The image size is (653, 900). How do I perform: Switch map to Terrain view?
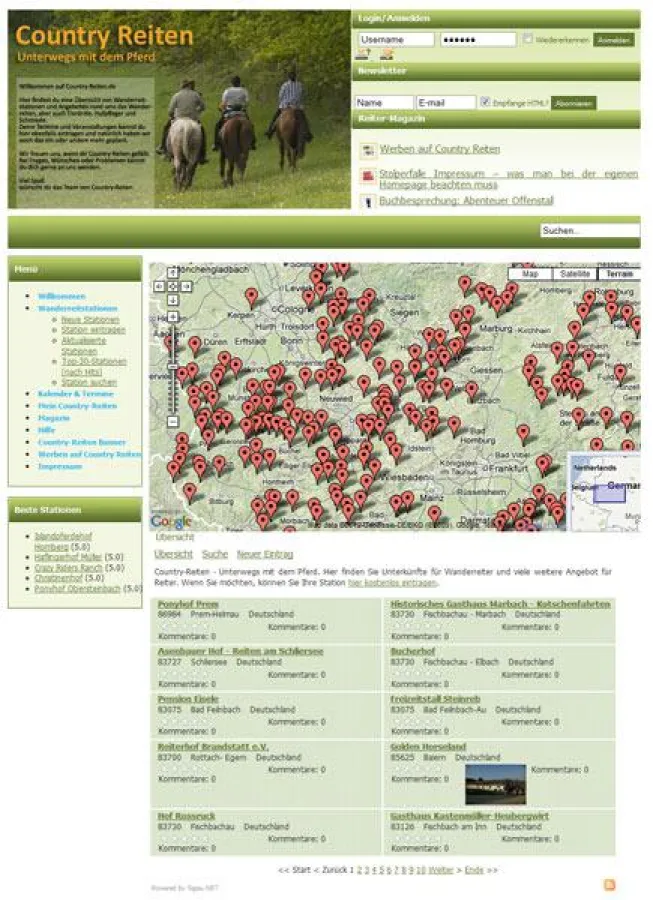619,273
